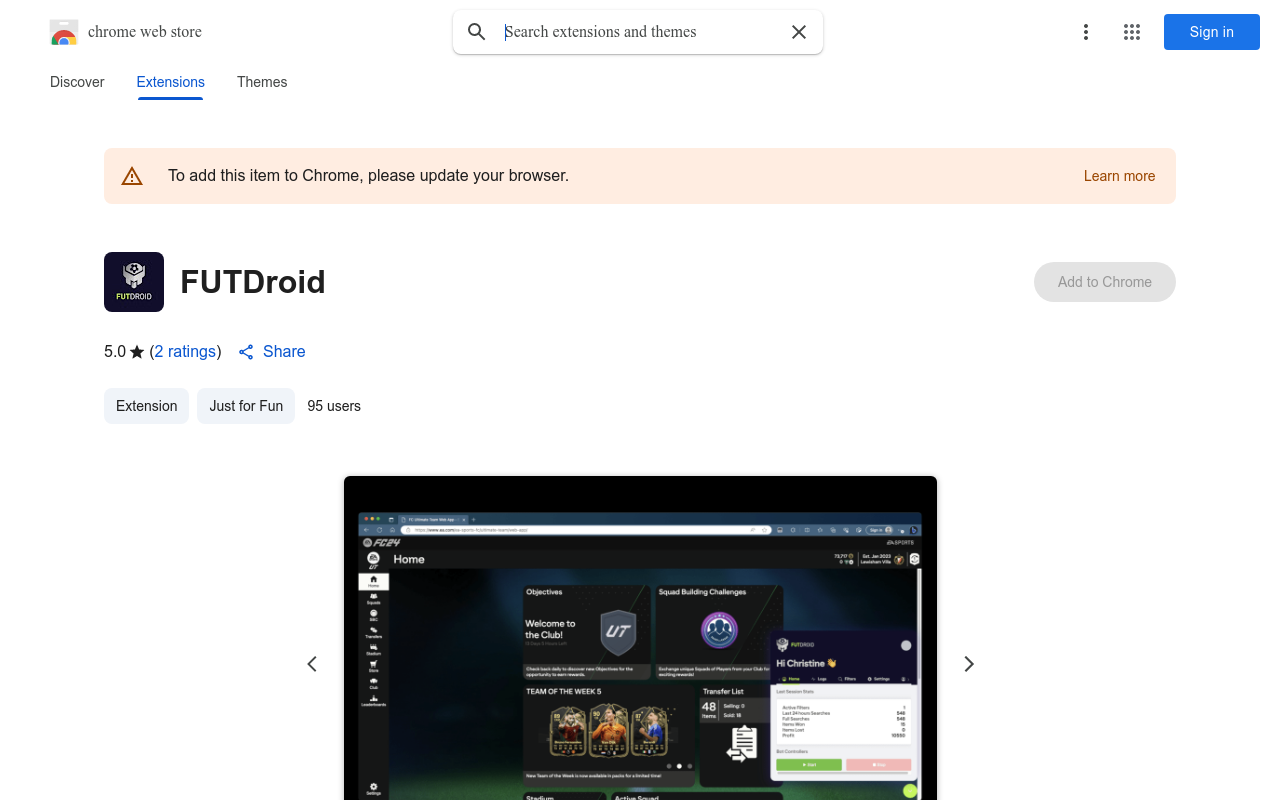
Task: Click the Share link
Action: click(284, 352)
